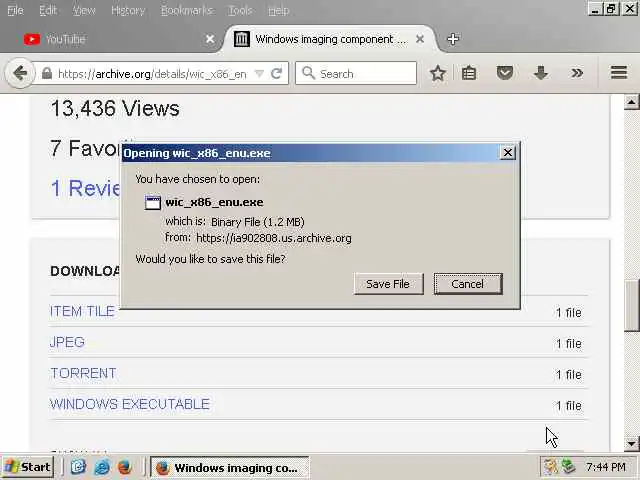Click the 7:44 PM clock
The width and height of the screenshot is (640, 480).
(606, 467)
